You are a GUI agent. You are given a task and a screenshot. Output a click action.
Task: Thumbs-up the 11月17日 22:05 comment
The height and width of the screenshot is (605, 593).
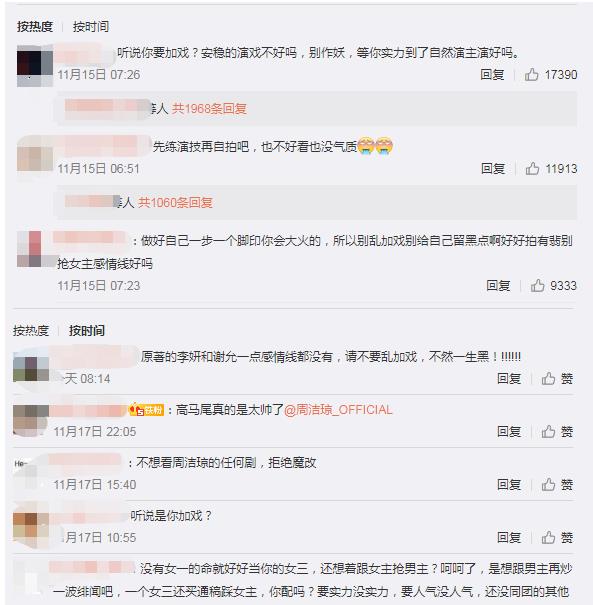[557, 431]
